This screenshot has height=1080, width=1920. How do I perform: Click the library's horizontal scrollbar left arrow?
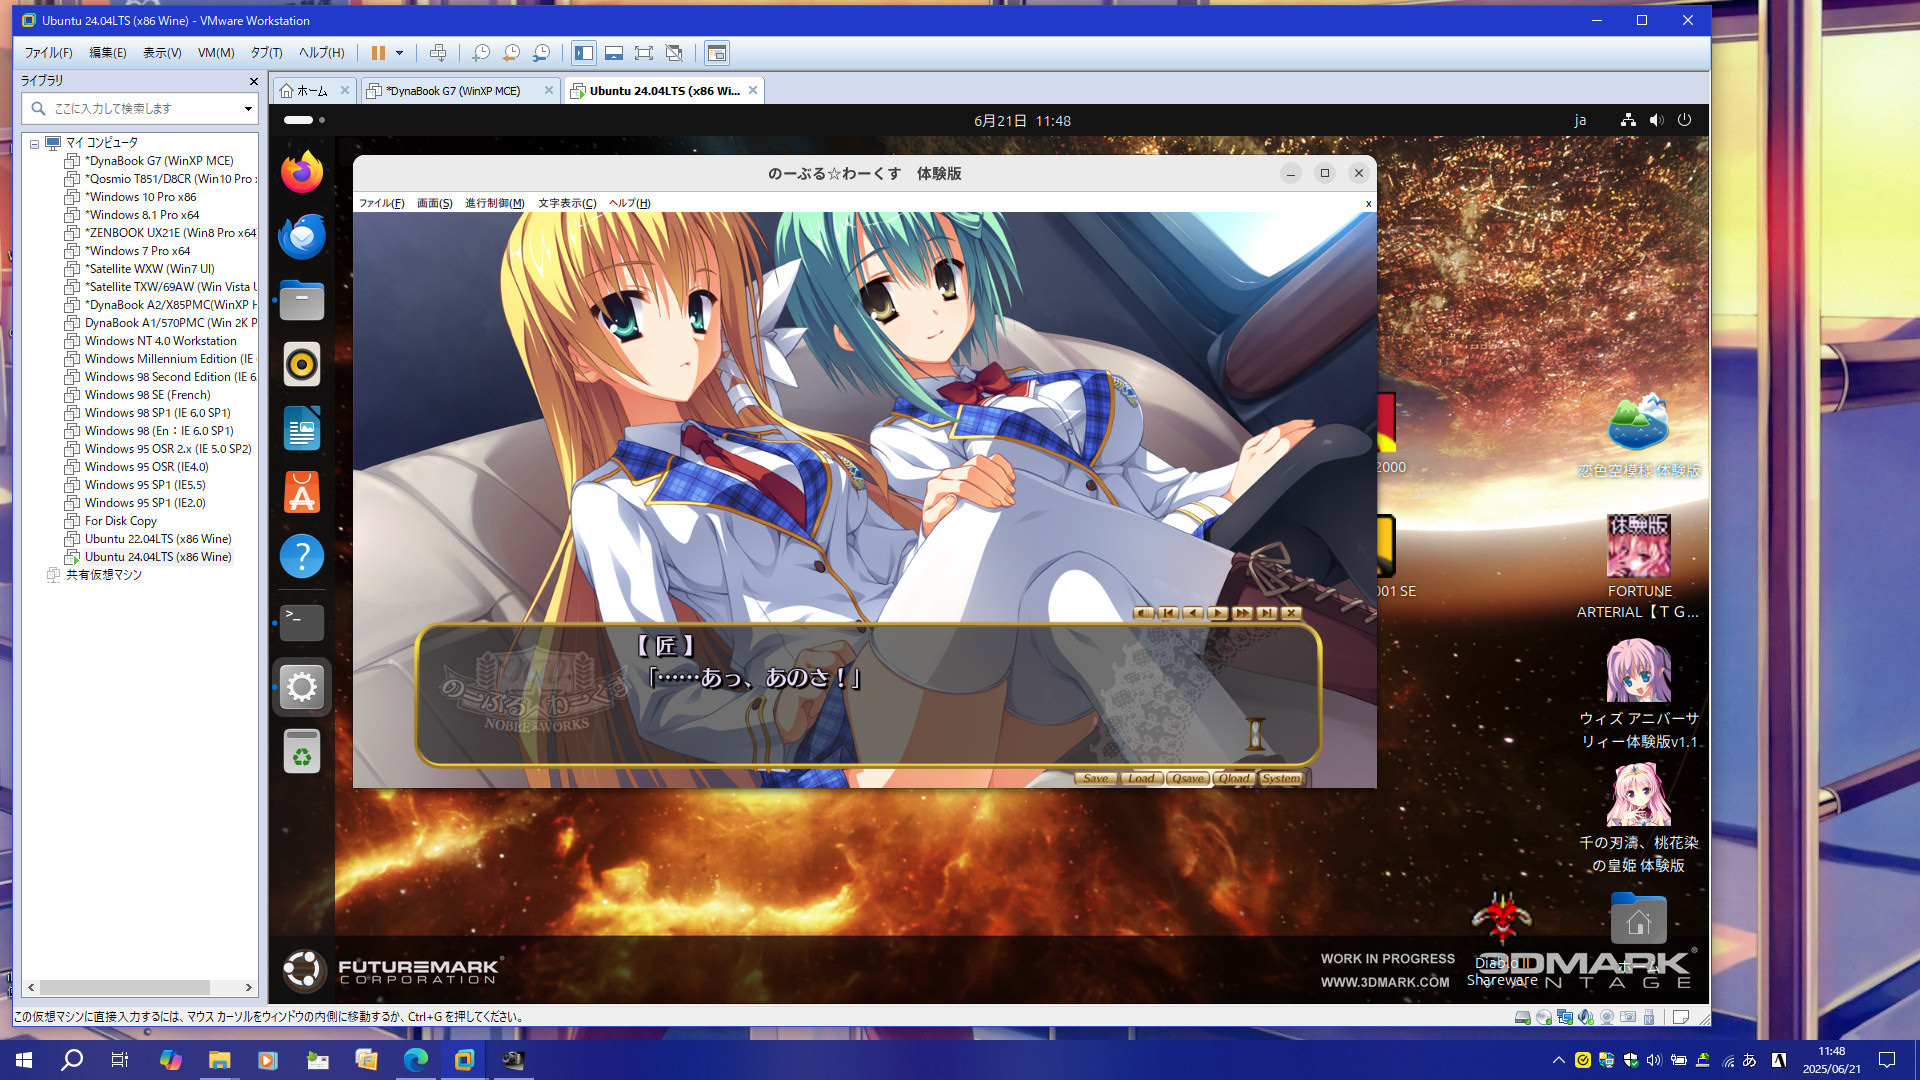coord(32,987)
